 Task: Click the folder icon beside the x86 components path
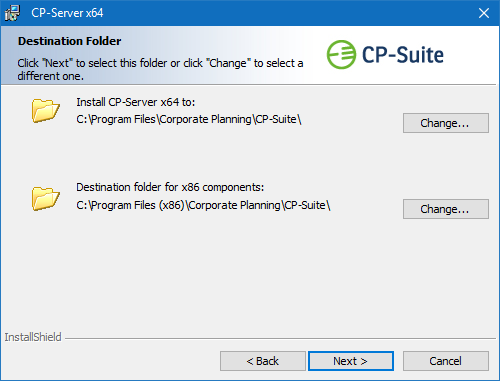pyautogui.click(x=46, y=198)
